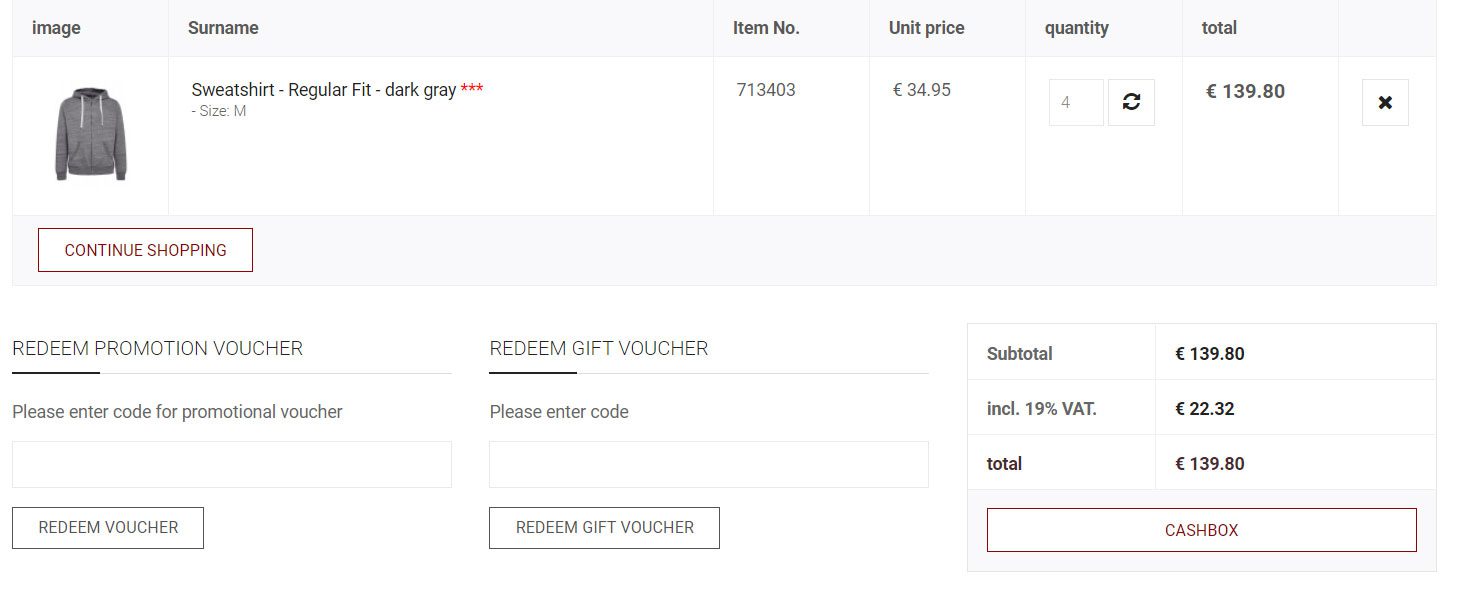Screen dimensions: 1479x615
Task: Focus the gift voucher code field
Action: [709, 464]
